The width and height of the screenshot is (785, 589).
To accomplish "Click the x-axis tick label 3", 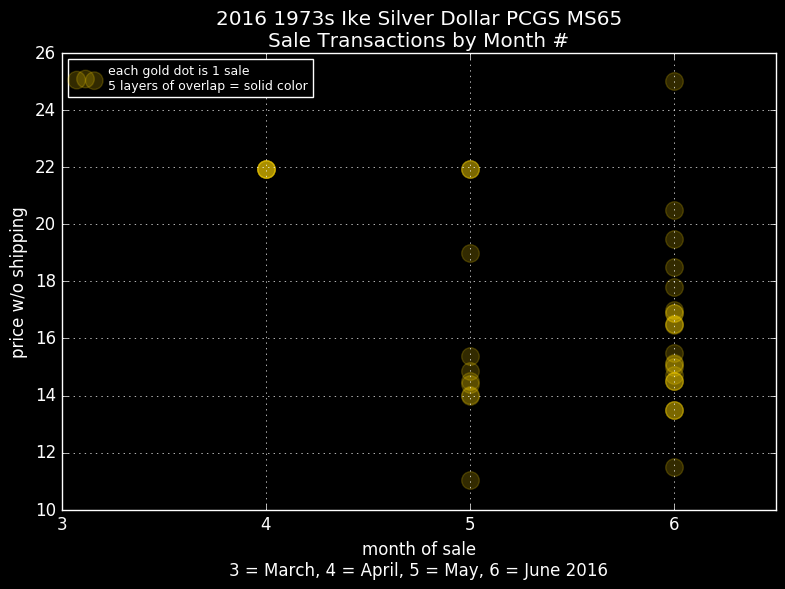I will pyautogui.click(x=62, y=524).
